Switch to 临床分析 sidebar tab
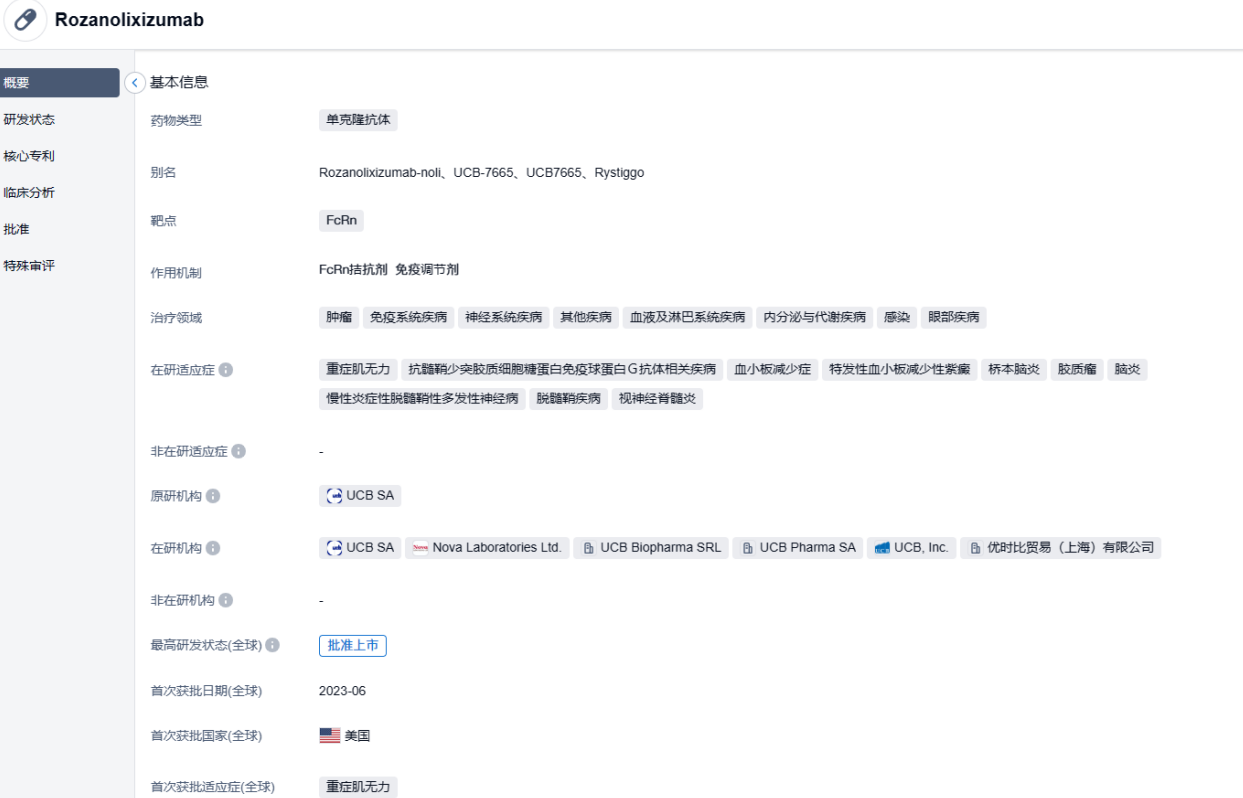The width and height of the screenshot is (1243, 798). coord(30,193)
